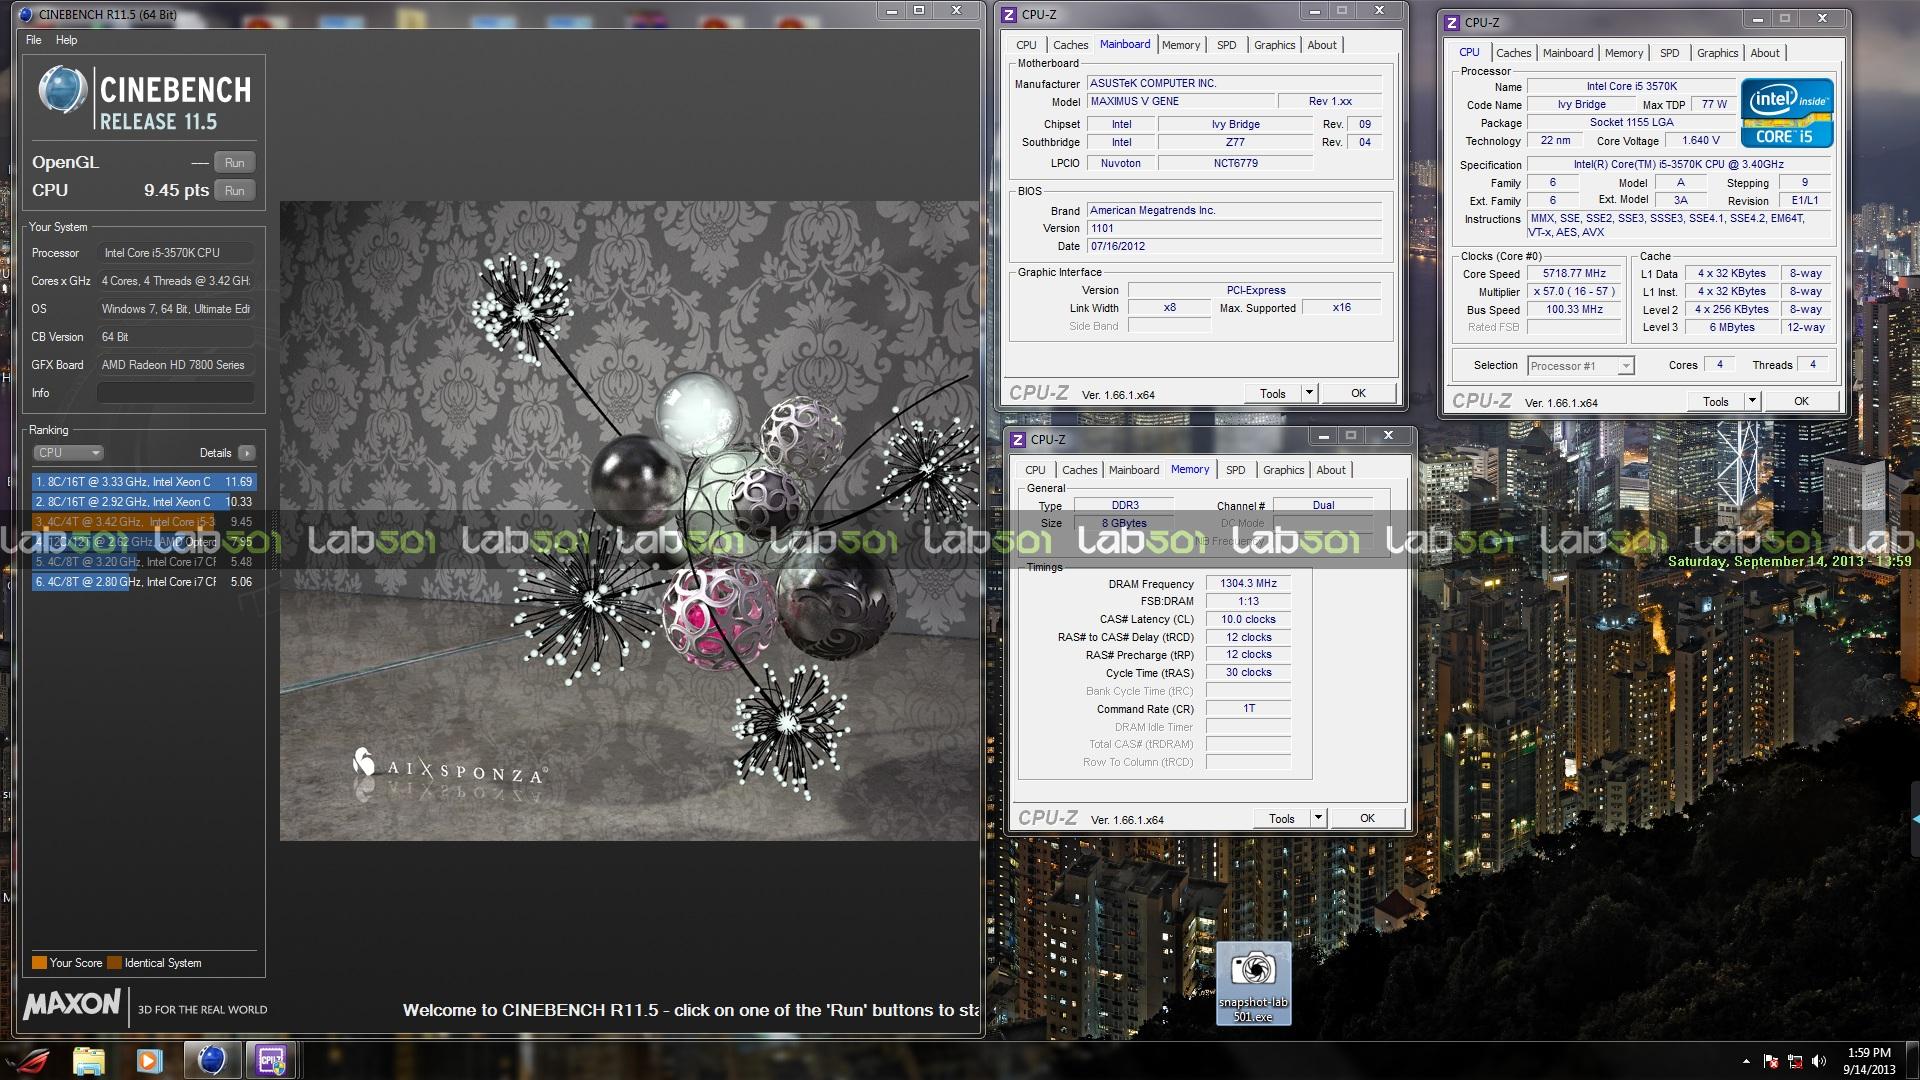The width and height of the screenshot is (1920, 1080).
Task: Click OK in the CPU-tab CPU-Z window
Action: (x=1801, y=401)
